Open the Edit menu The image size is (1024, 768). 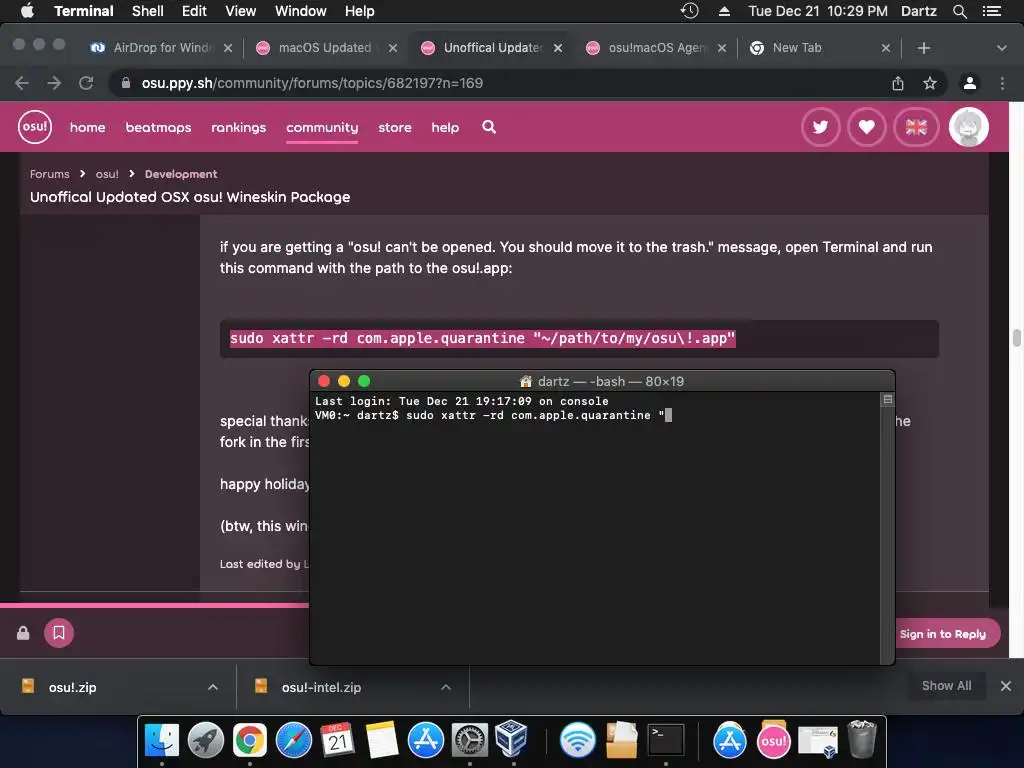pos(194,11)
